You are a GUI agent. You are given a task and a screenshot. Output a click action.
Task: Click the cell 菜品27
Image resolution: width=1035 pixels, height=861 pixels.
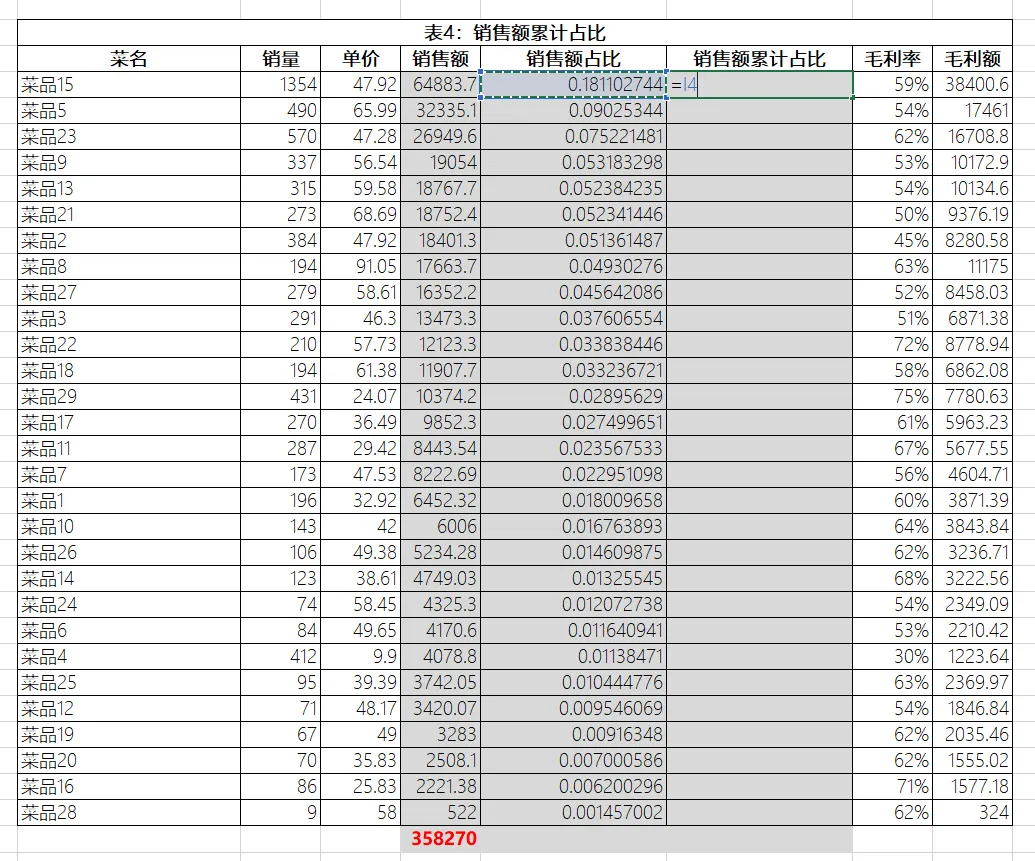click(x=129, y=293)
